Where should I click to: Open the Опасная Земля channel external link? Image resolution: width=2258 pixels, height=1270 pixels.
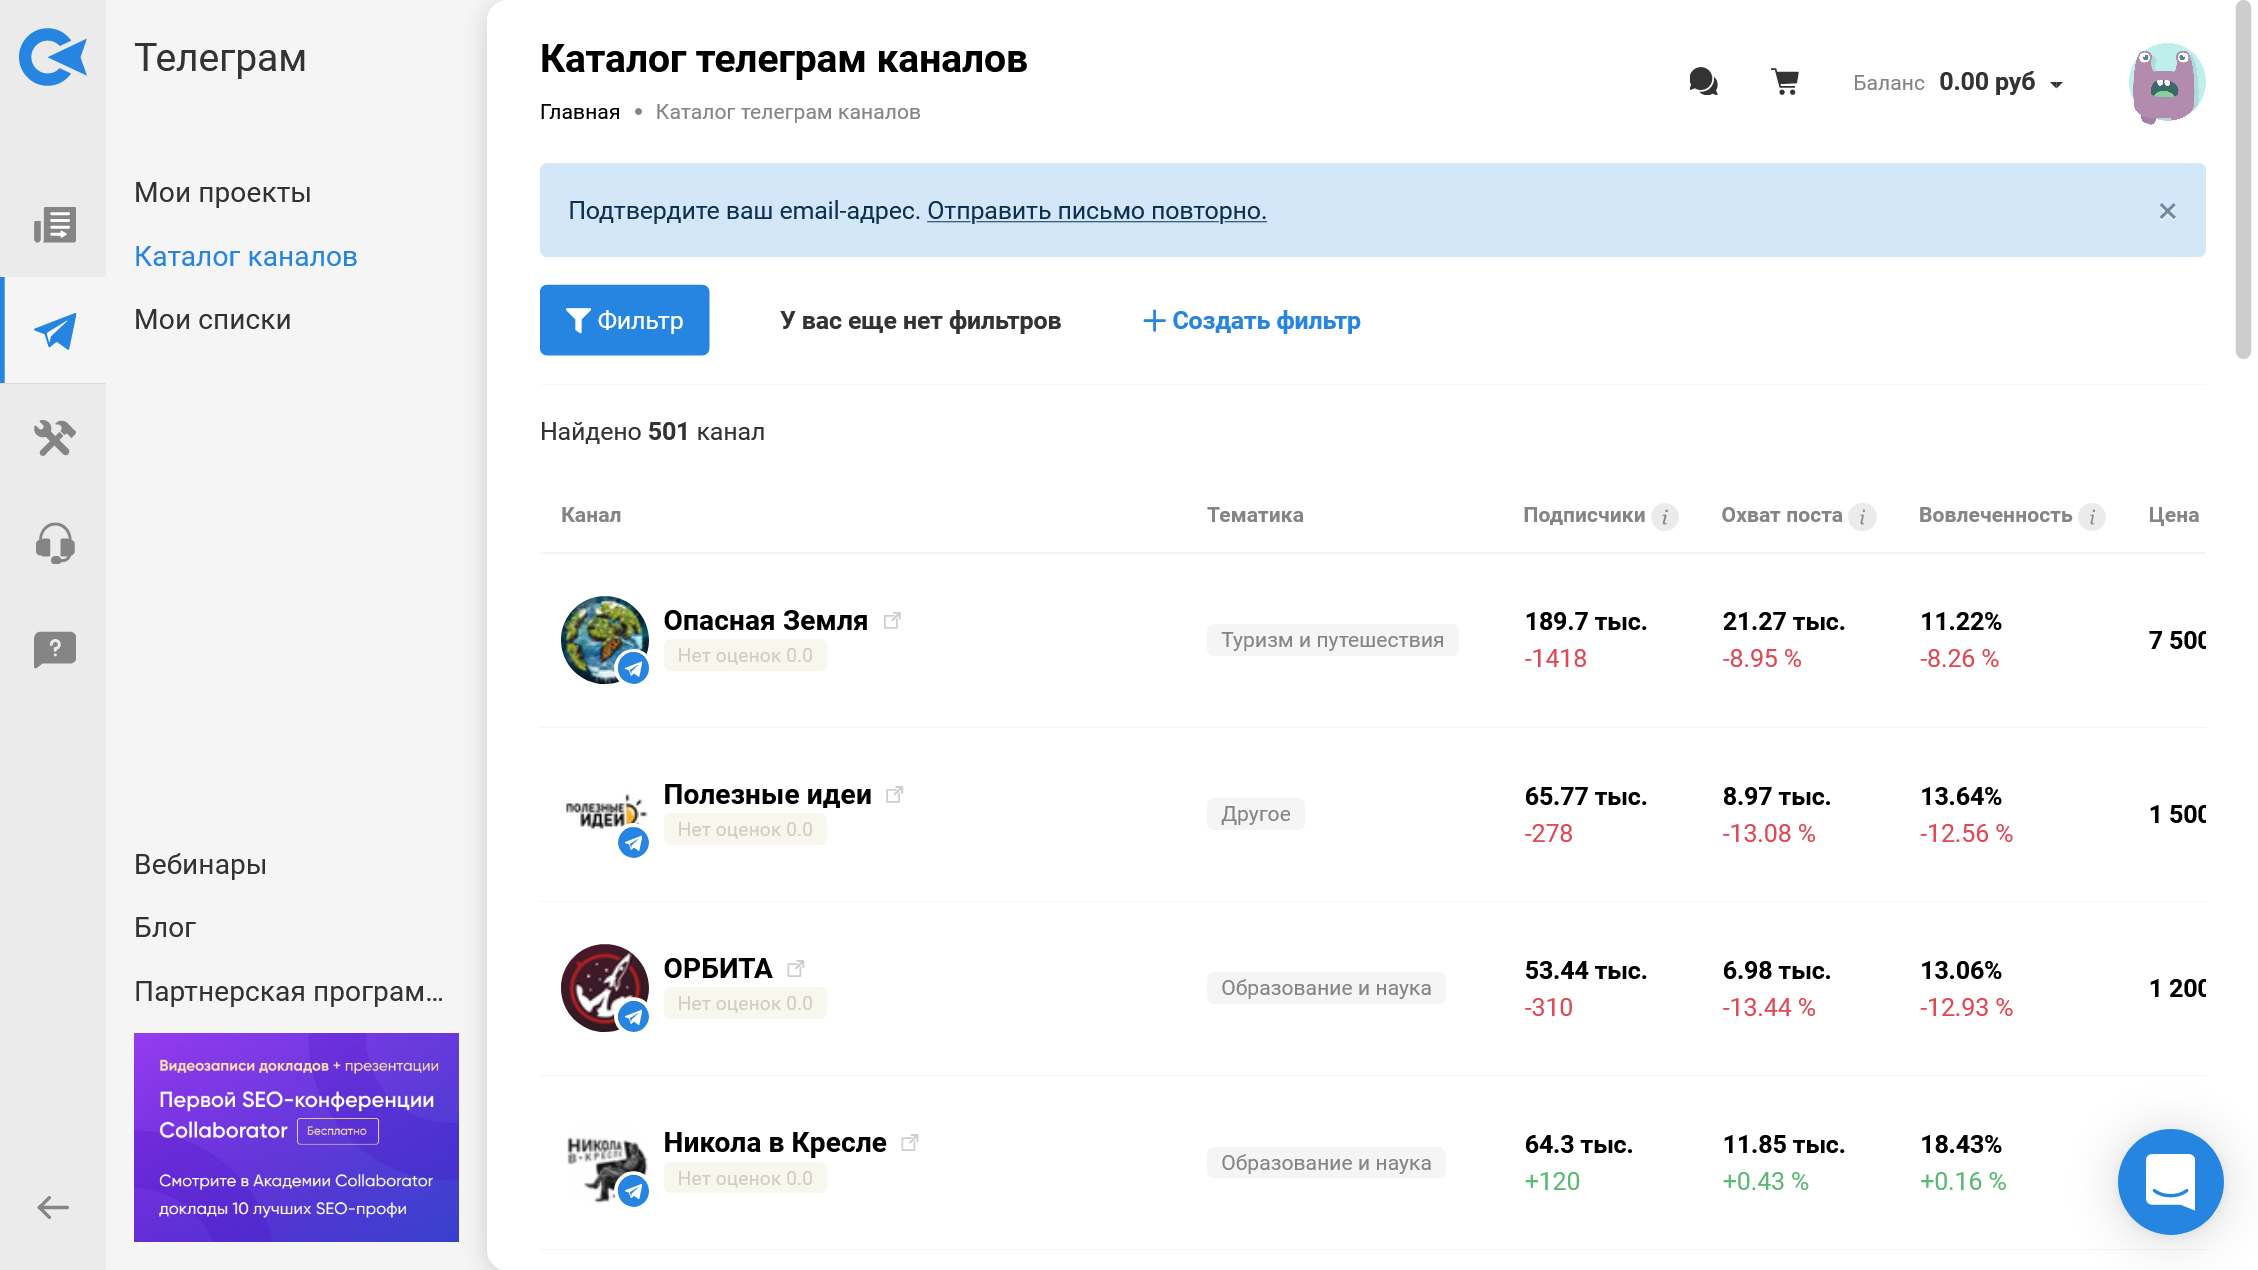(x=892, y=620)
